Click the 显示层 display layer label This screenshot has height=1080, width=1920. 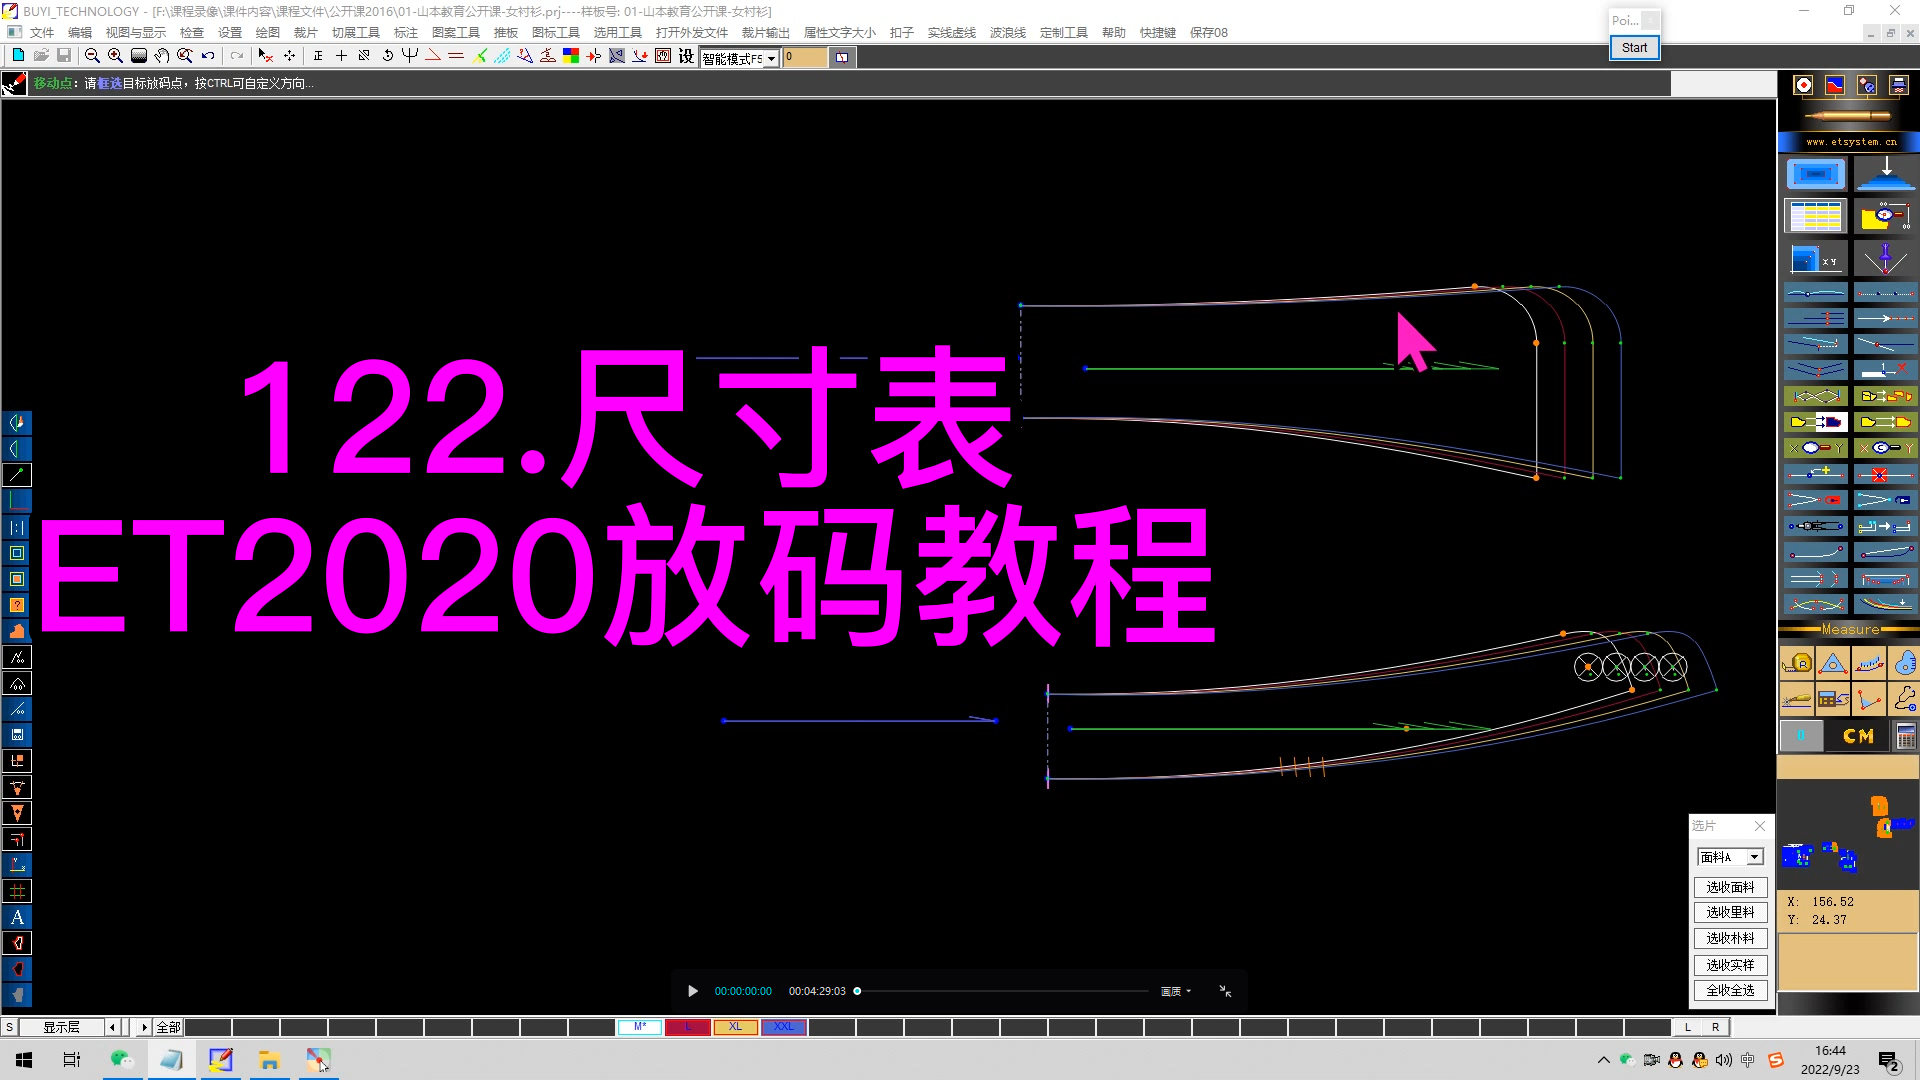(x=61, y=1027)
